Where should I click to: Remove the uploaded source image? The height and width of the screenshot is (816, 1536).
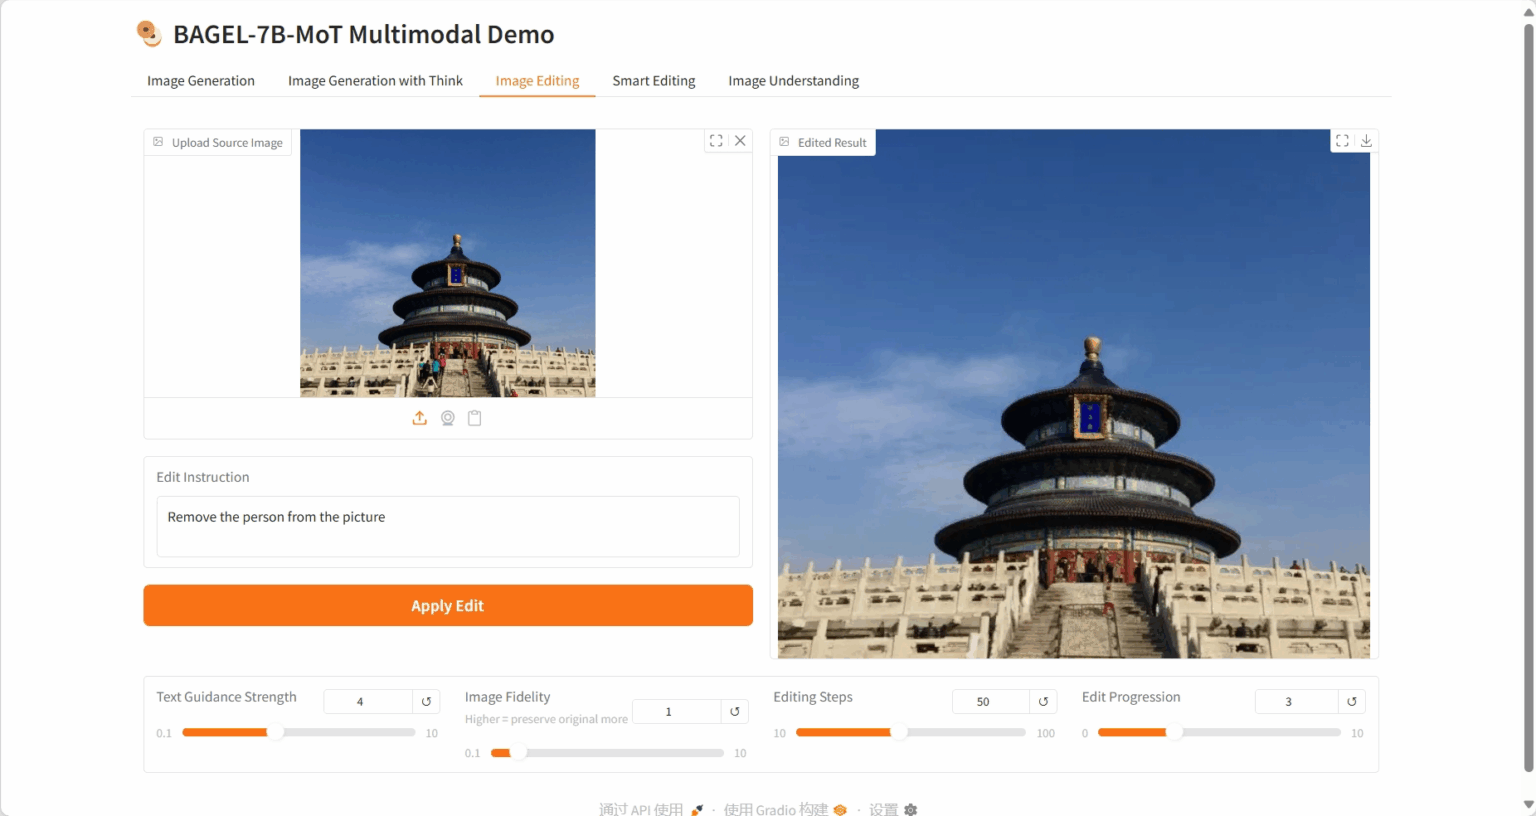pyautogui.click(x=740, y=141)
